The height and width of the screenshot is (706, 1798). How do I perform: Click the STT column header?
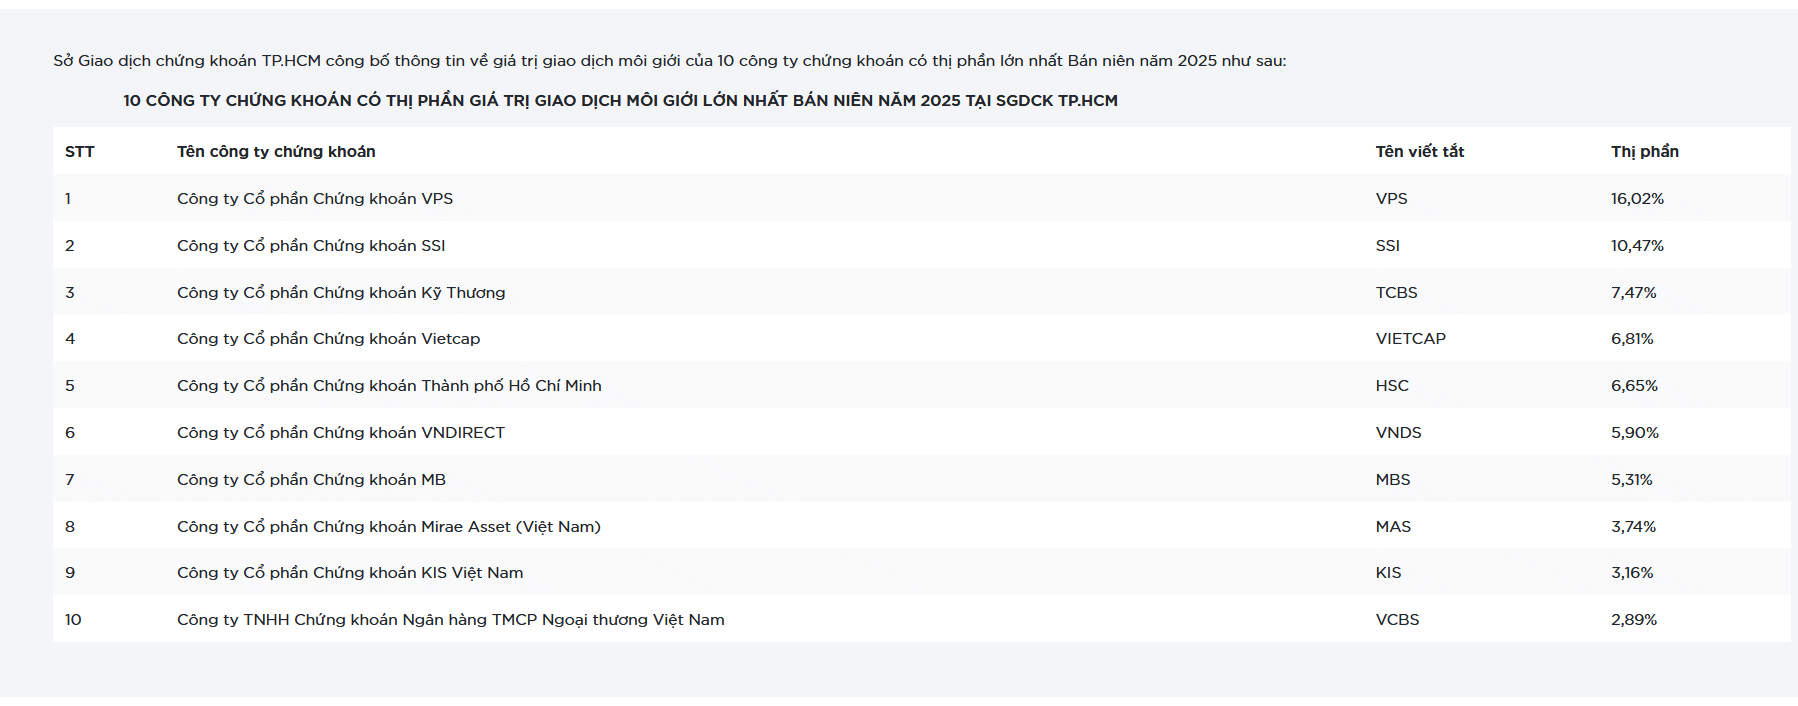(x=80, y=152)
